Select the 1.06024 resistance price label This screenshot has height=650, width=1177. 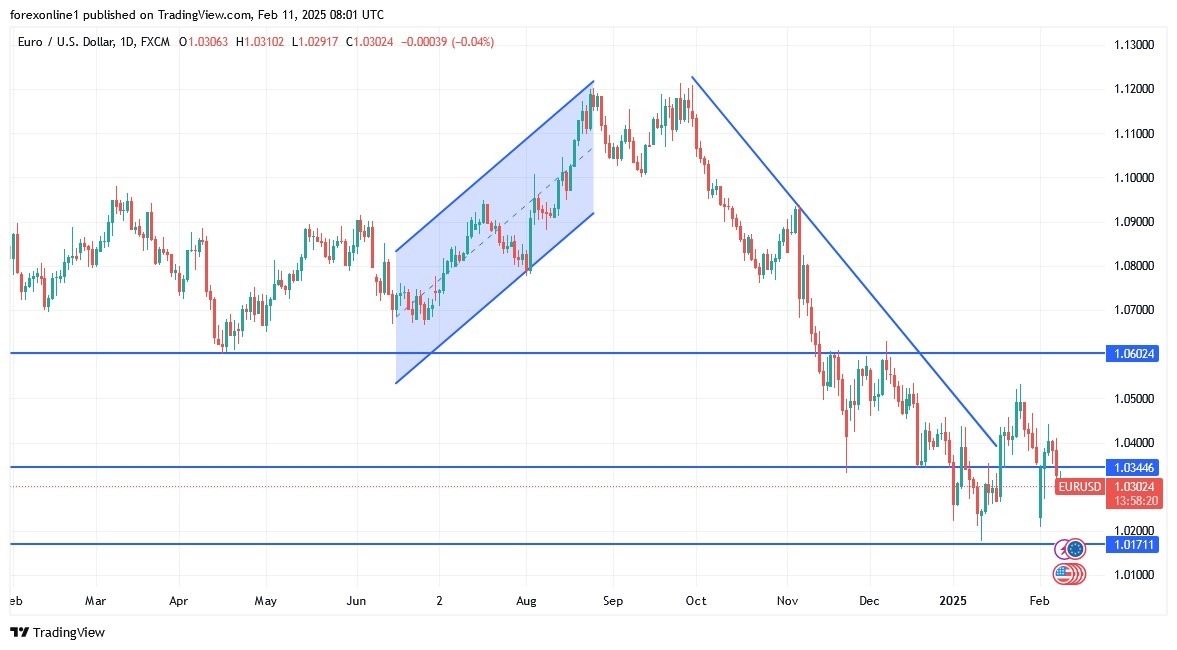tap(1134, 353)
